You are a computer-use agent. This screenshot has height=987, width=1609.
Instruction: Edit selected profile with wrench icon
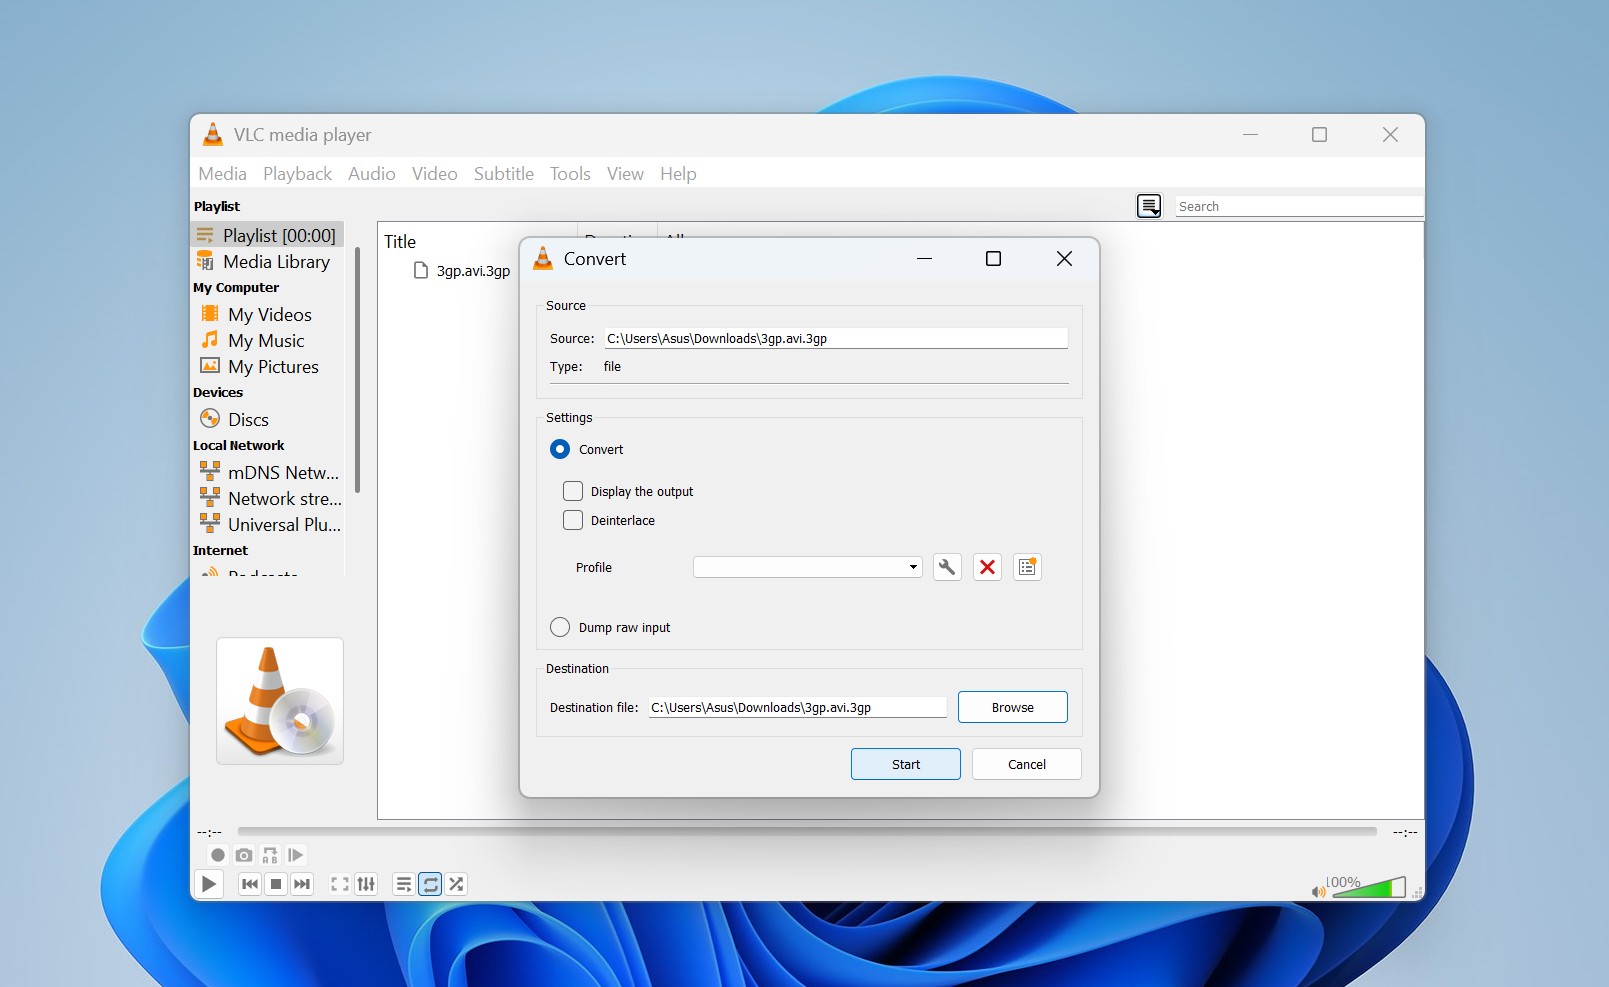coord(947,567)
